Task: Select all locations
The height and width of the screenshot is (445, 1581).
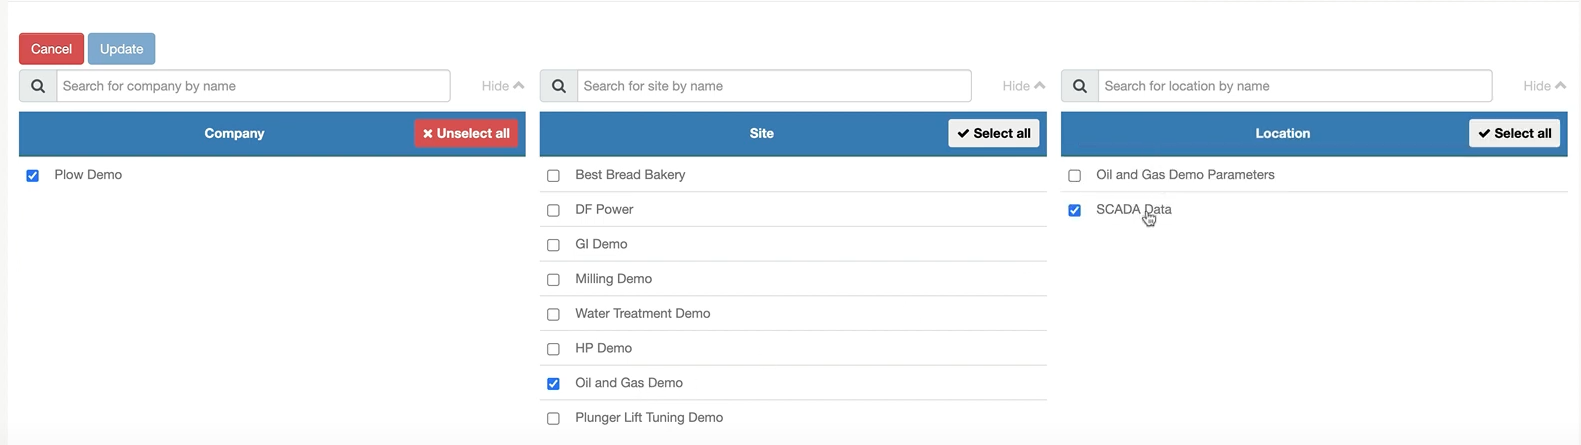Action: [x=1515, y=133]
